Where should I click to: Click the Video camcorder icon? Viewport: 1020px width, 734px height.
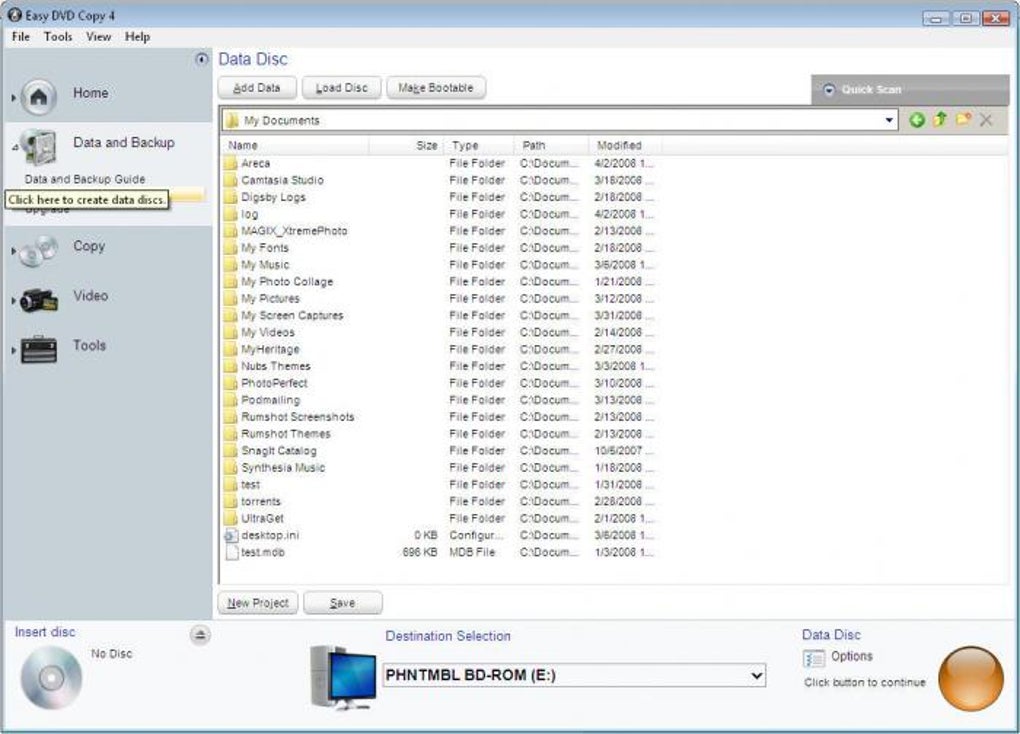[x=39, y=300]
